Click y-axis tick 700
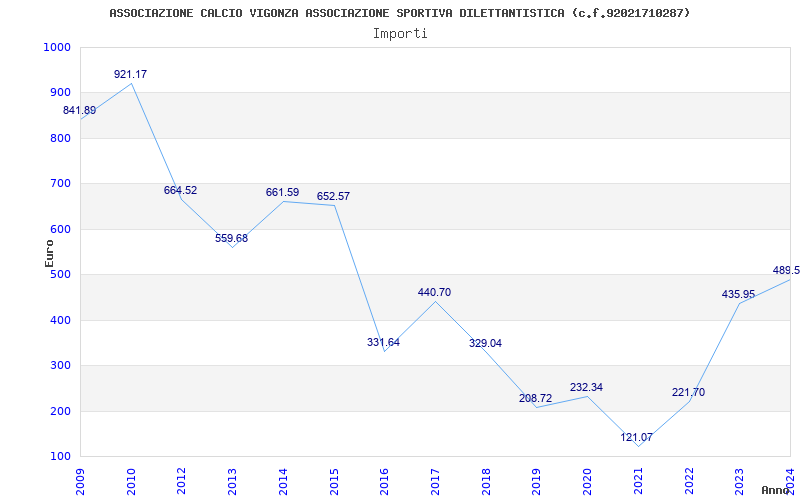Screen dimensions: 800x500 pyautogui.click(x=60, y=184)
